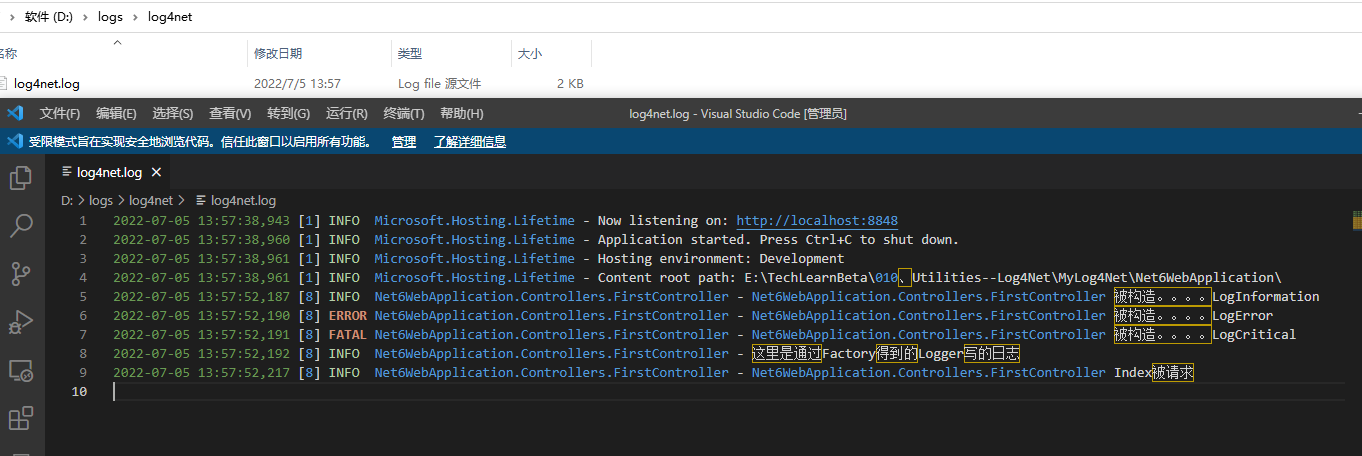Click the 管理 link in restricted mode banner
The height and width of the screenshot is (456, 1362).
coord(404,142)
